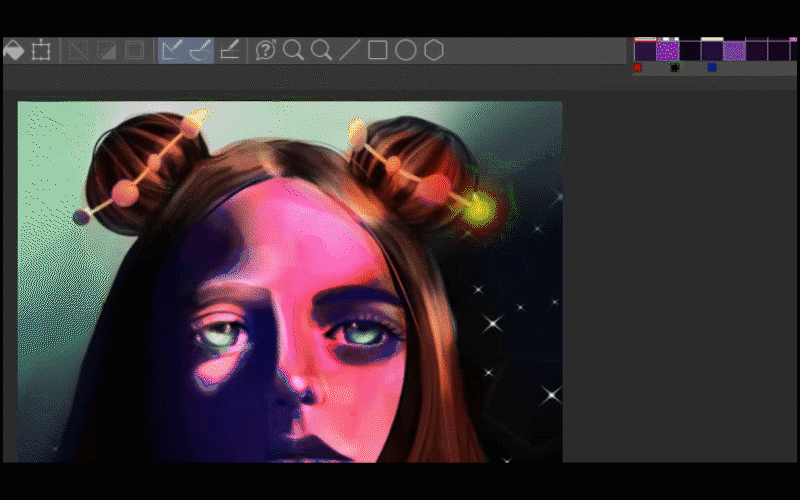This screenshot has width=800, height=500.
Task: Pick the medium purple patterned swatch
Action: (734, 51)
